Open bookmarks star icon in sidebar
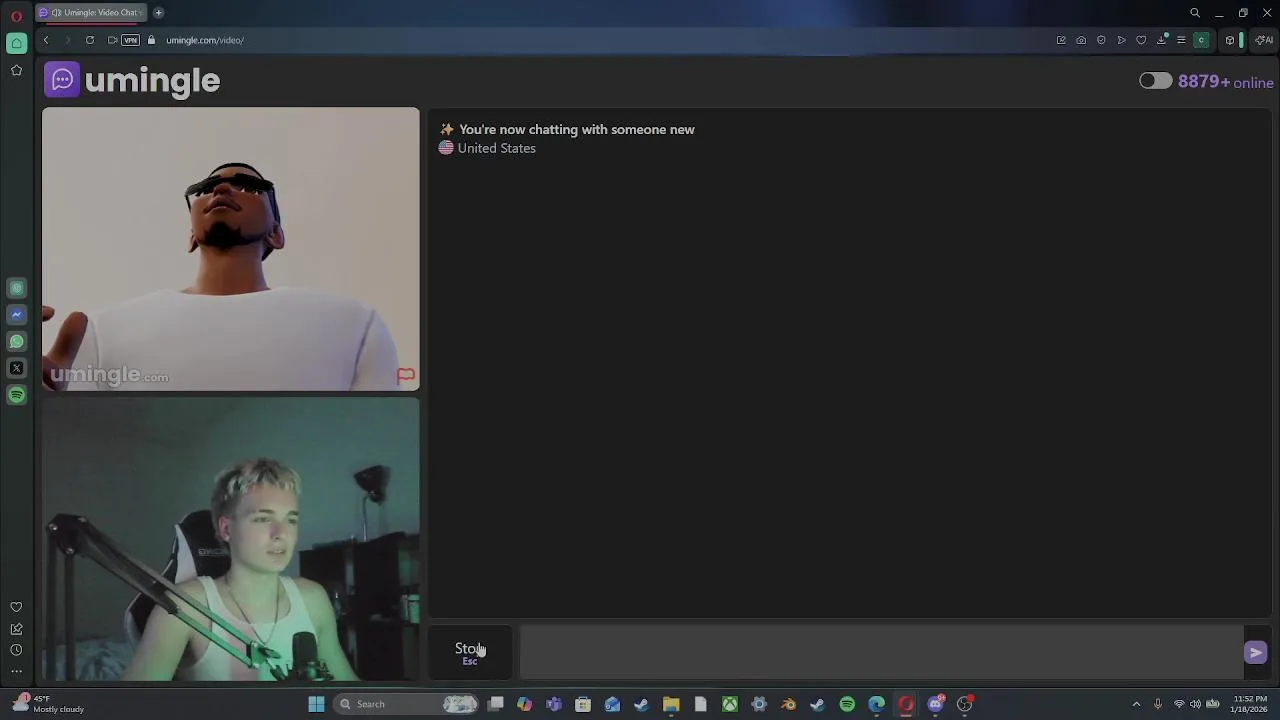Screen dimensions: 1280x720 16,70
